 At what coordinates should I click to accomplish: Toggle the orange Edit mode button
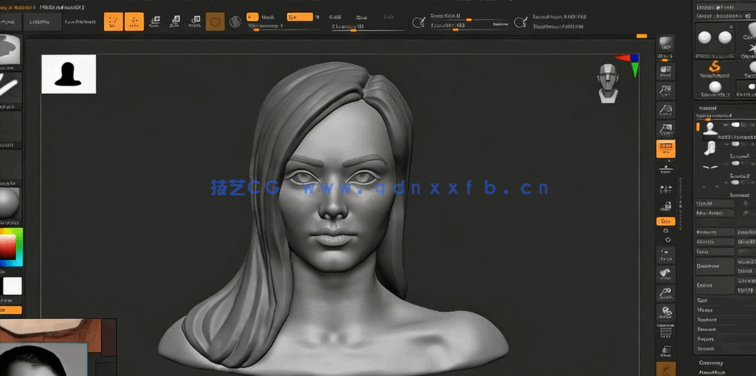(x=113, y=22)
